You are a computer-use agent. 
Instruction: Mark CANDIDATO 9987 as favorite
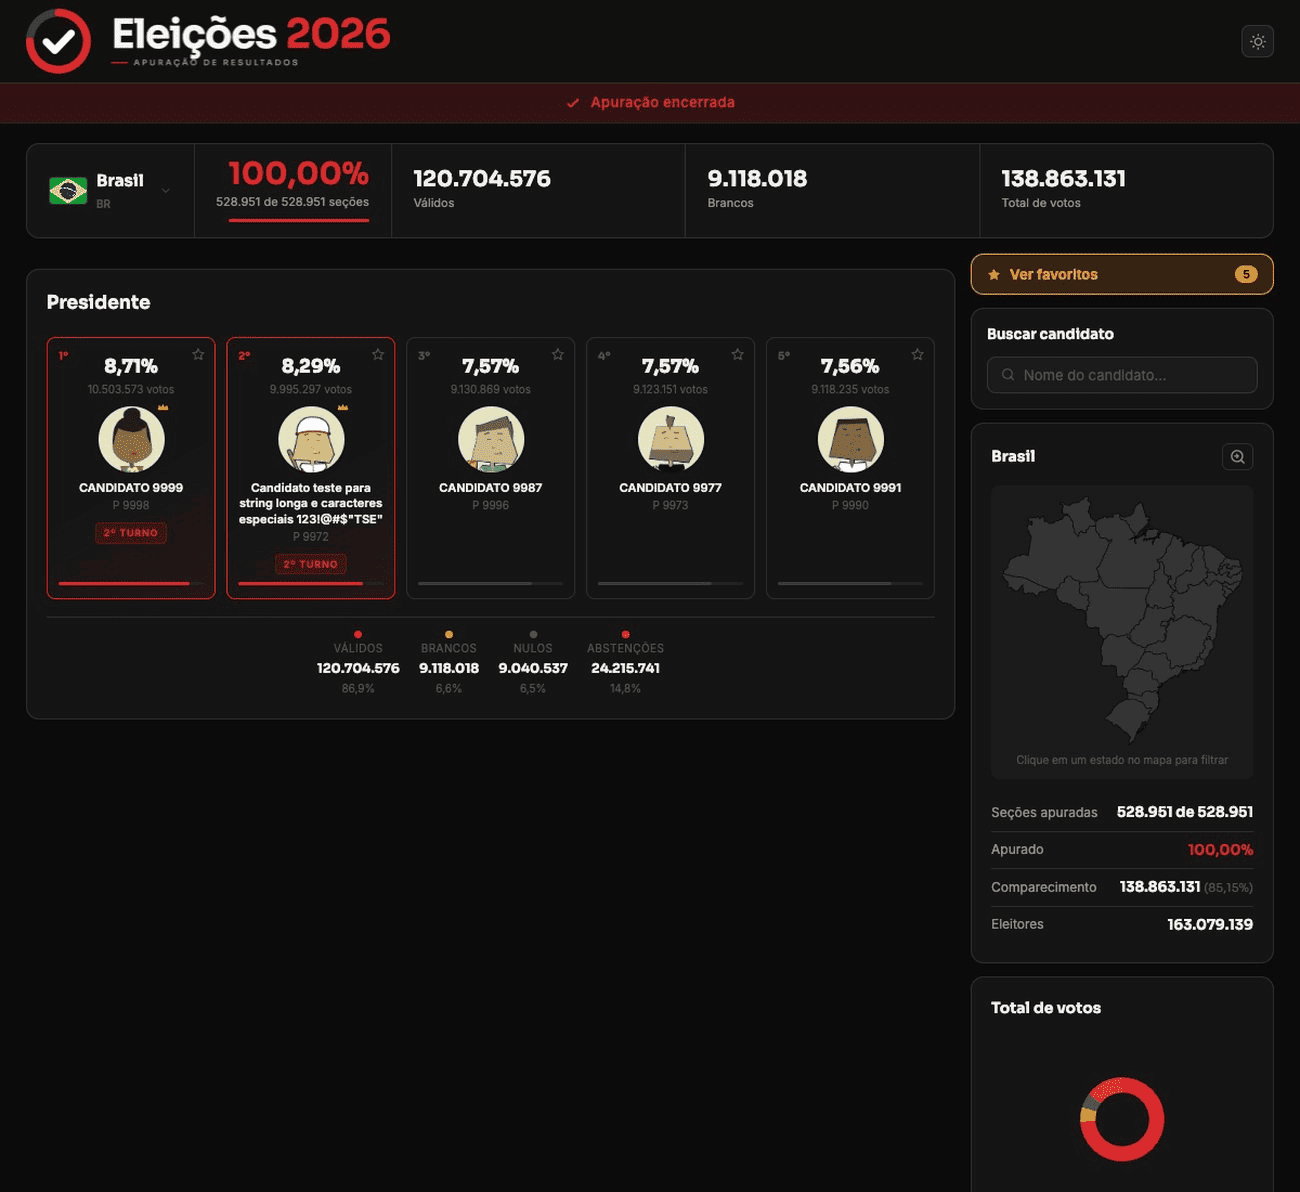tap(558, 355)
